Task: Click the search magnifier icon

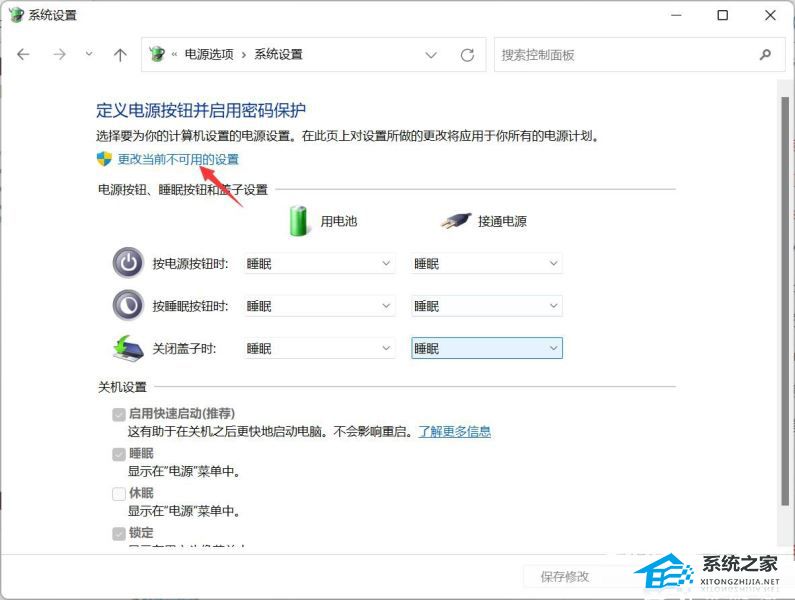Action: coord(765,55)
